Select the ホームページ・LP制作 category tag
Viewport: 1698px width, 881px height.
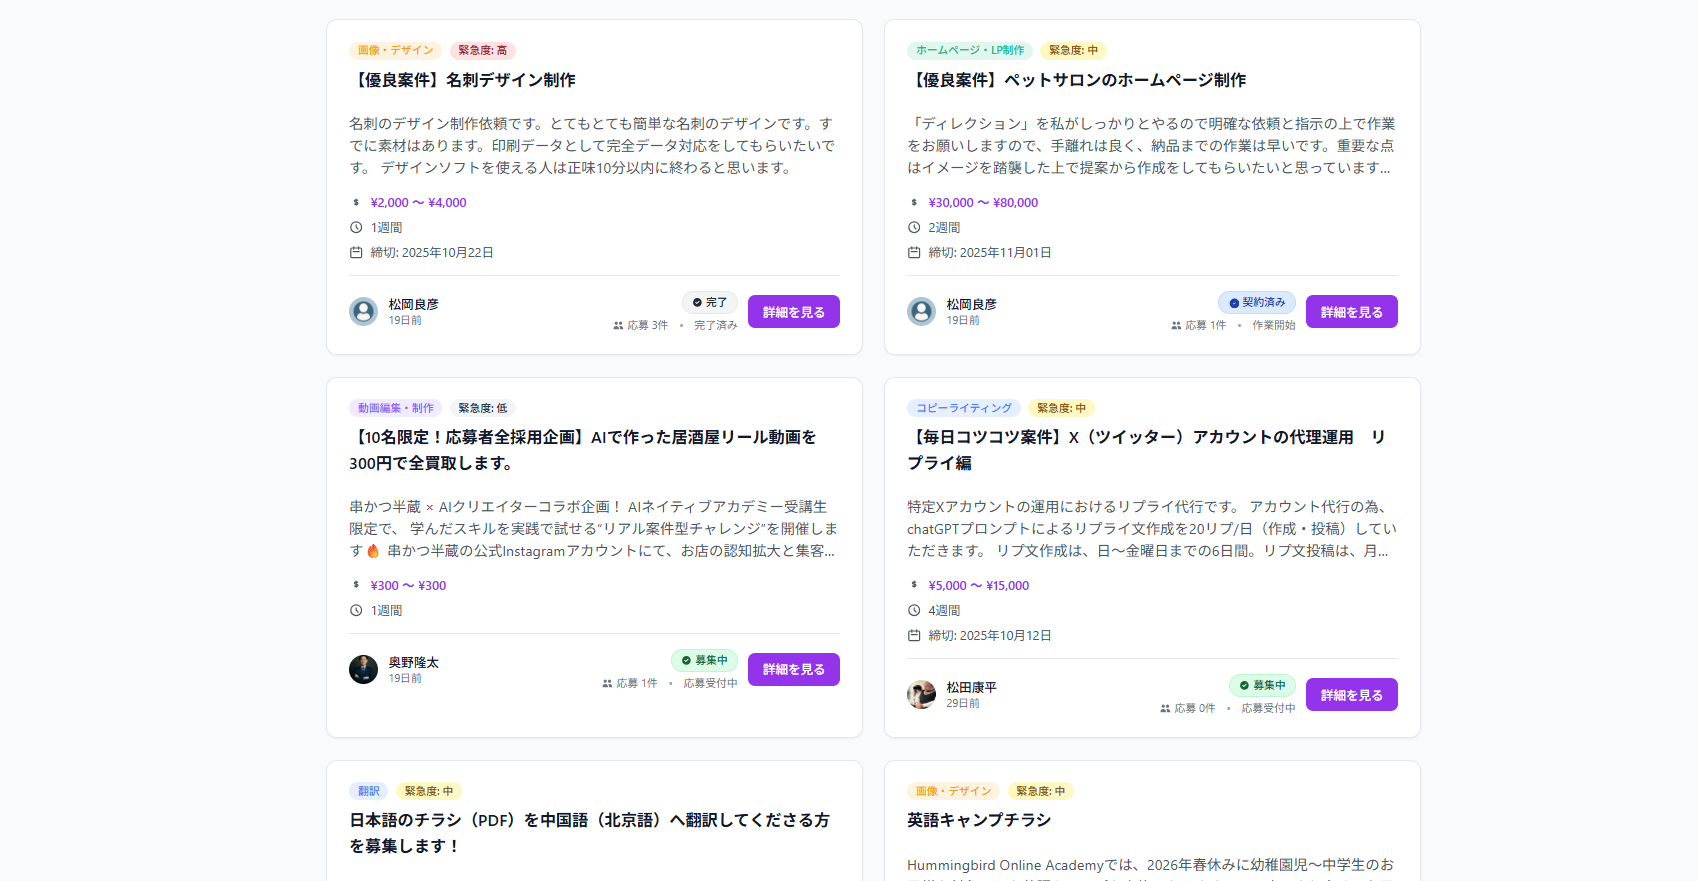(x=970, y=50)
